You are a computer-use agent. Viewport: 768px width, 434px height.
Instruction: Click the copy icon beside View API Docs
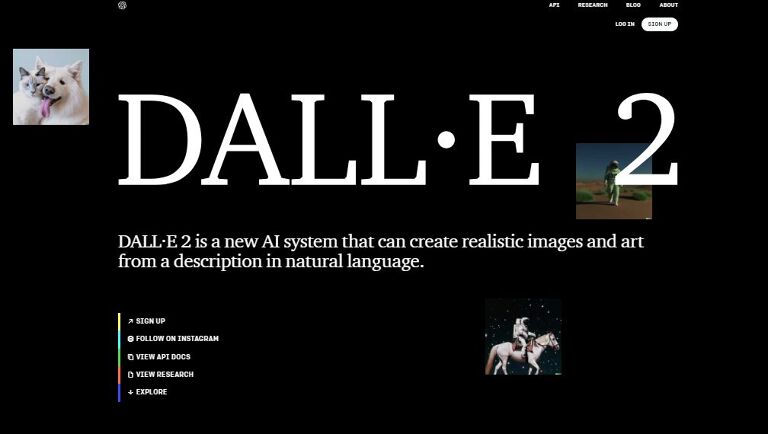click(x=130, y=357)
